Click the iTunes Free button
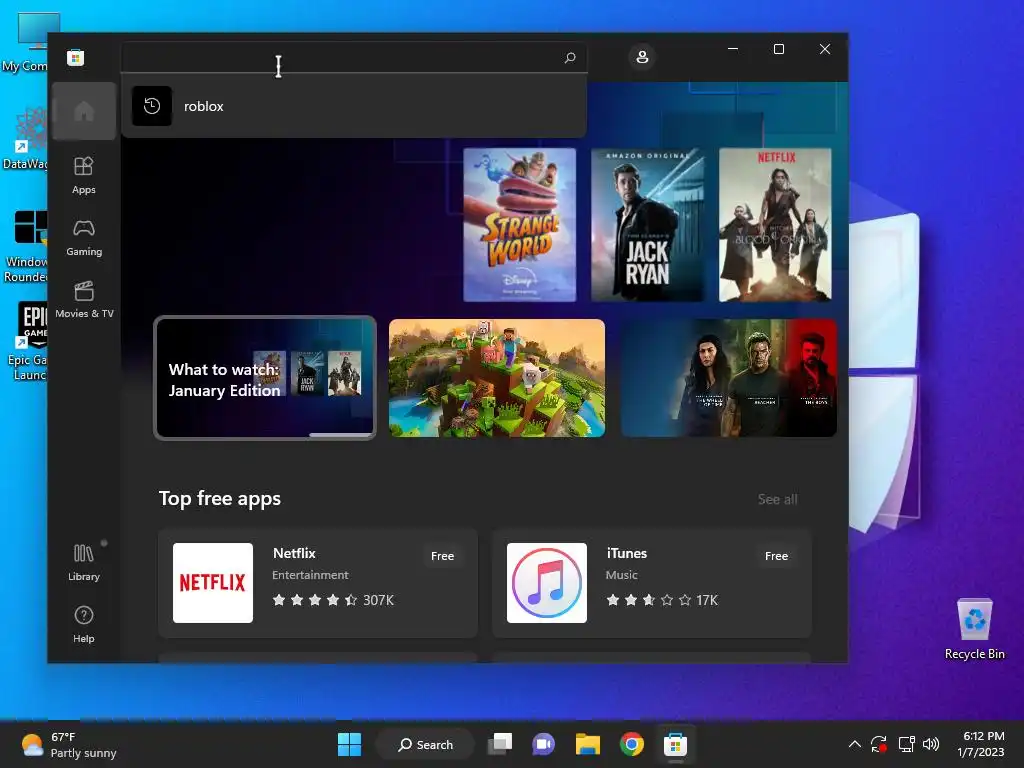Viewport: 1024px width, 768px height. tap(776, 556)
